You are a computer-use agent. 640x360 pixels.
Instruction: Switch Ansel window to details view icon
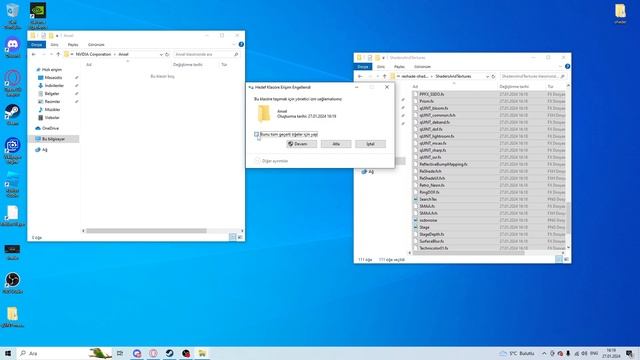pos(233,237)
